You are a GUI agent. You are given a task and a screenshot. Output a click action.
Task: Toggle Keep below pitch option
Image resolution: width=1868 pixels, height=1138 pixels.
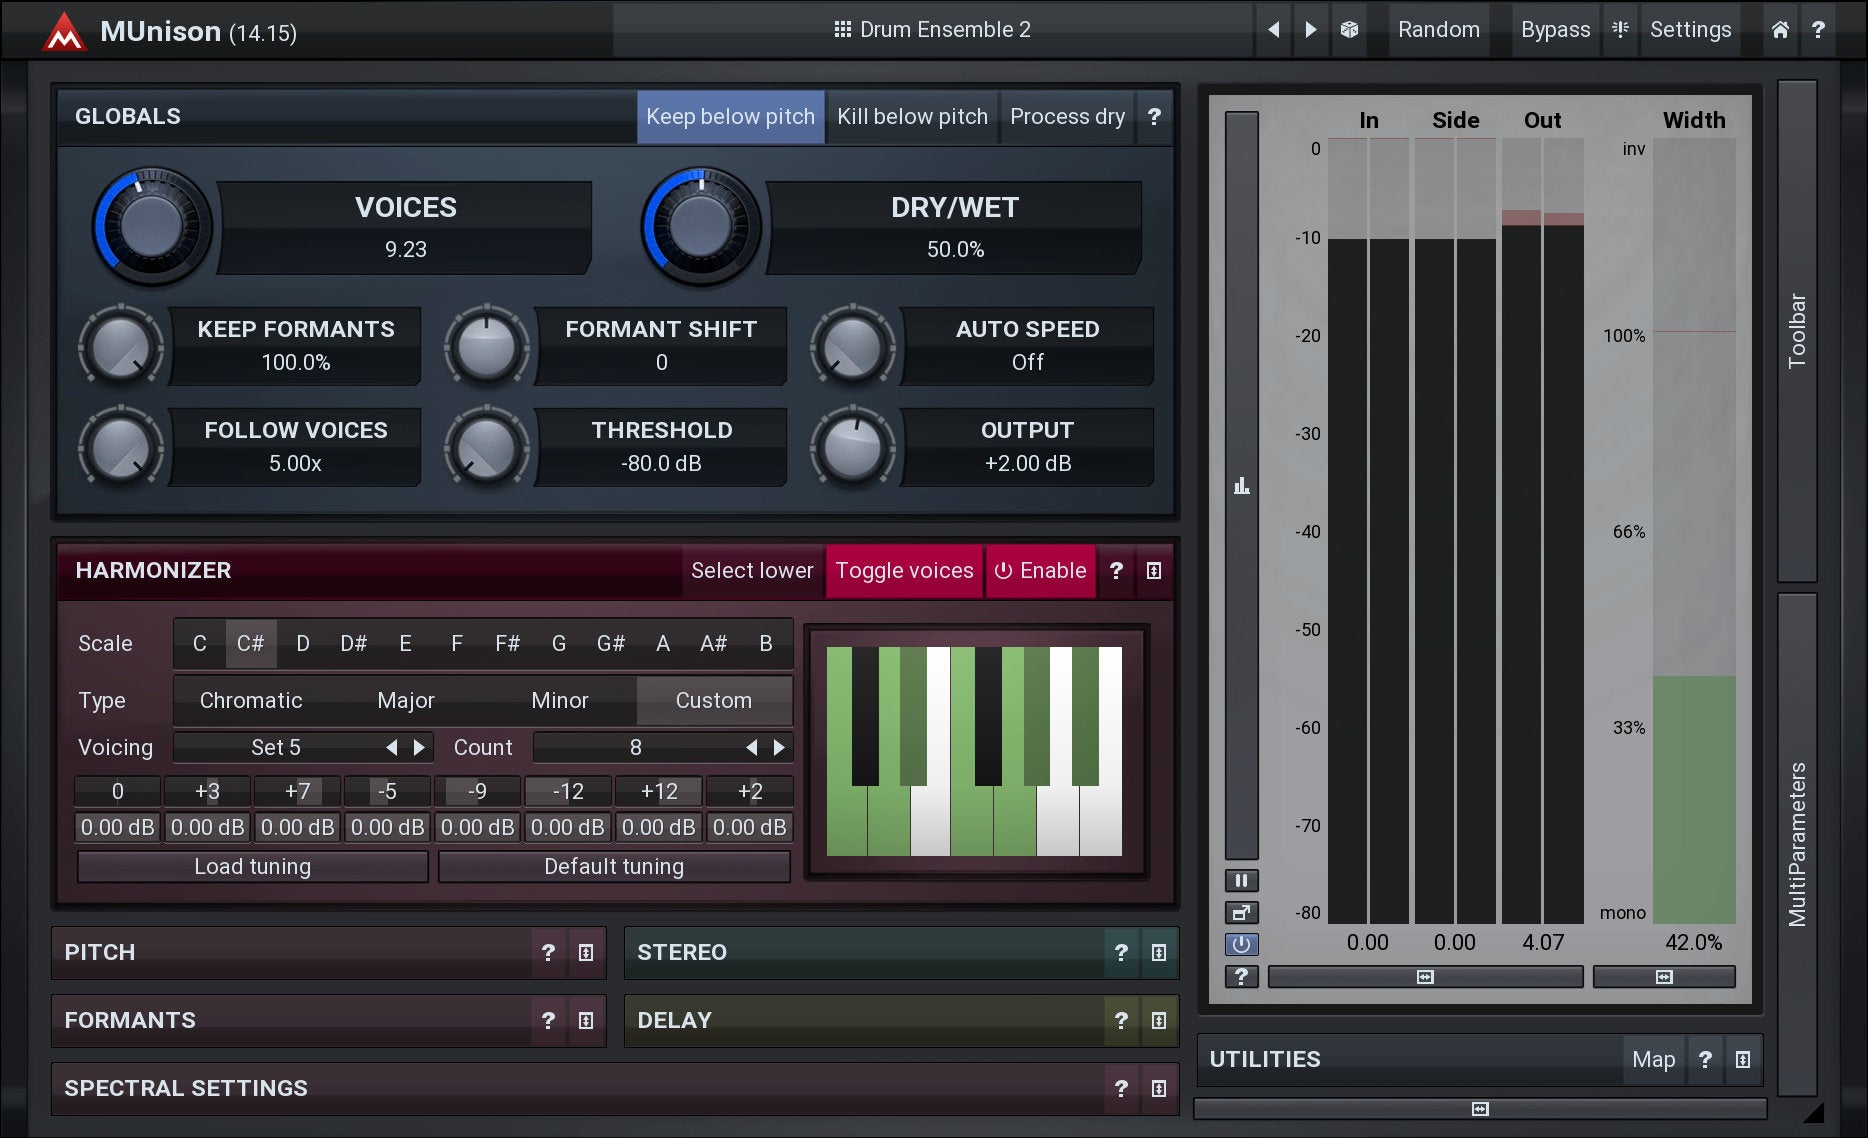tap(730, 117)
